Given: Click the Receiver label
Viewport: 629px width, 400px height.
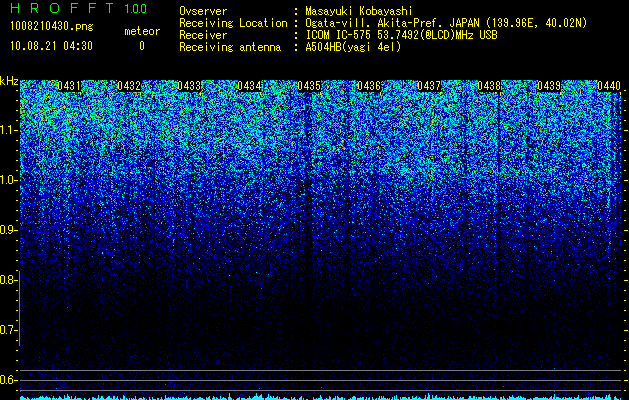Looking at the screenshot, I should pyautogui.click(x=203, y=35).
